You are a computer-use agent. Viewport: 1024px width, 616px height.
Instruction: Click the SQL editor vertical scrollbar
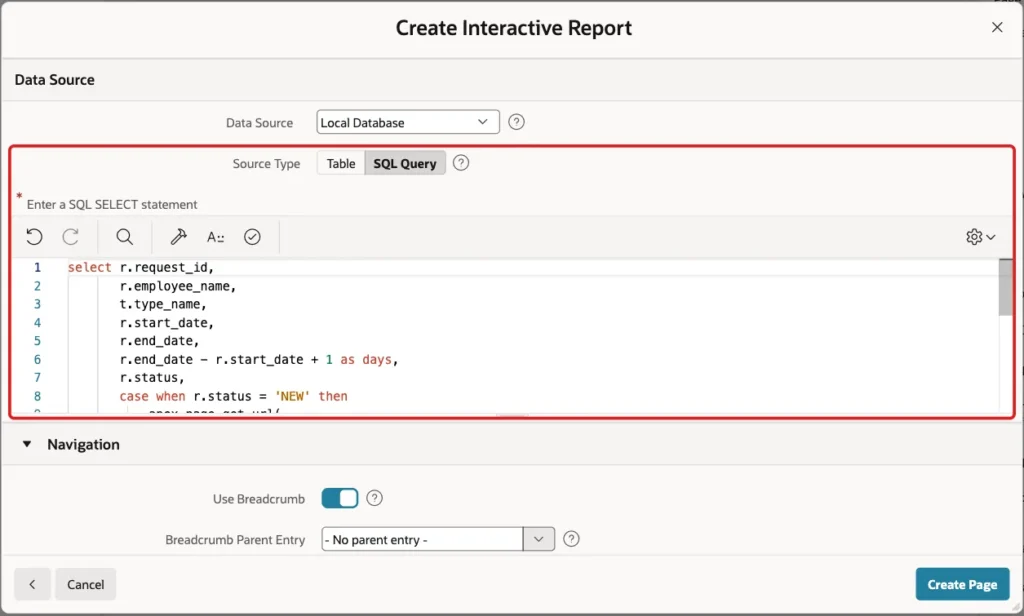pyautogui.click(x=1005, y=287)
